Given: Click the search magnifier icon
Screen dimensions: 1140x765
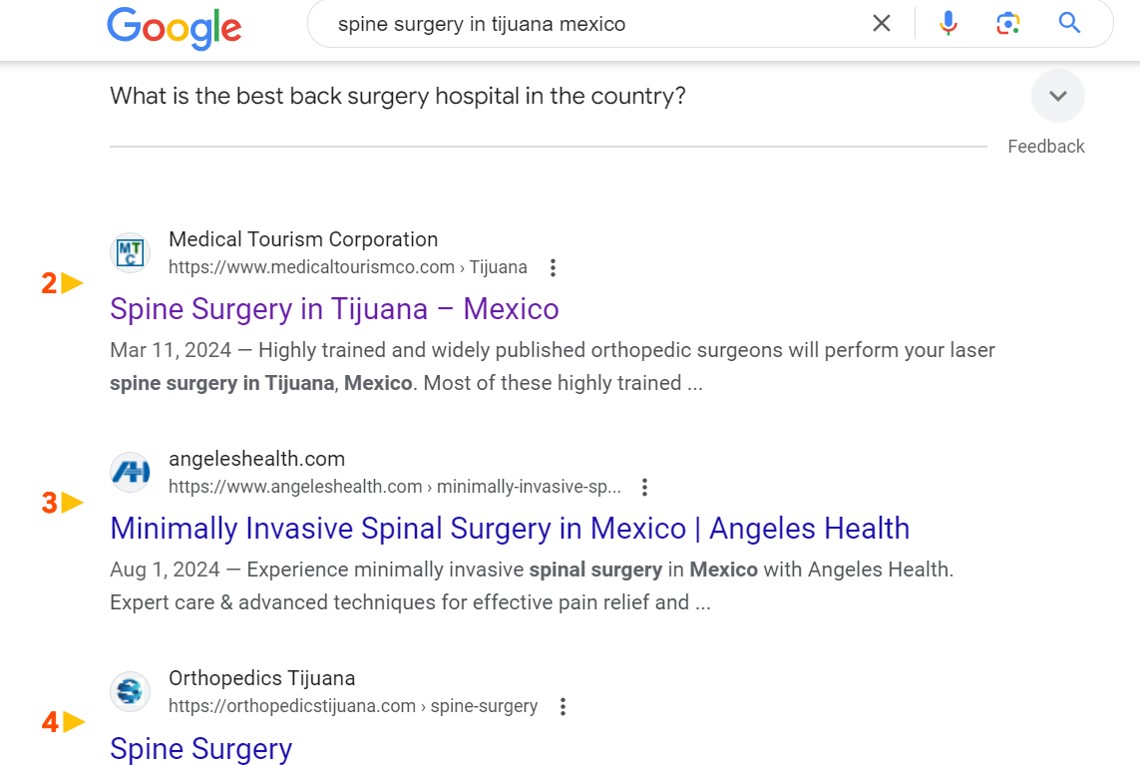Looking at the screenshot, I should [1069, 23].
